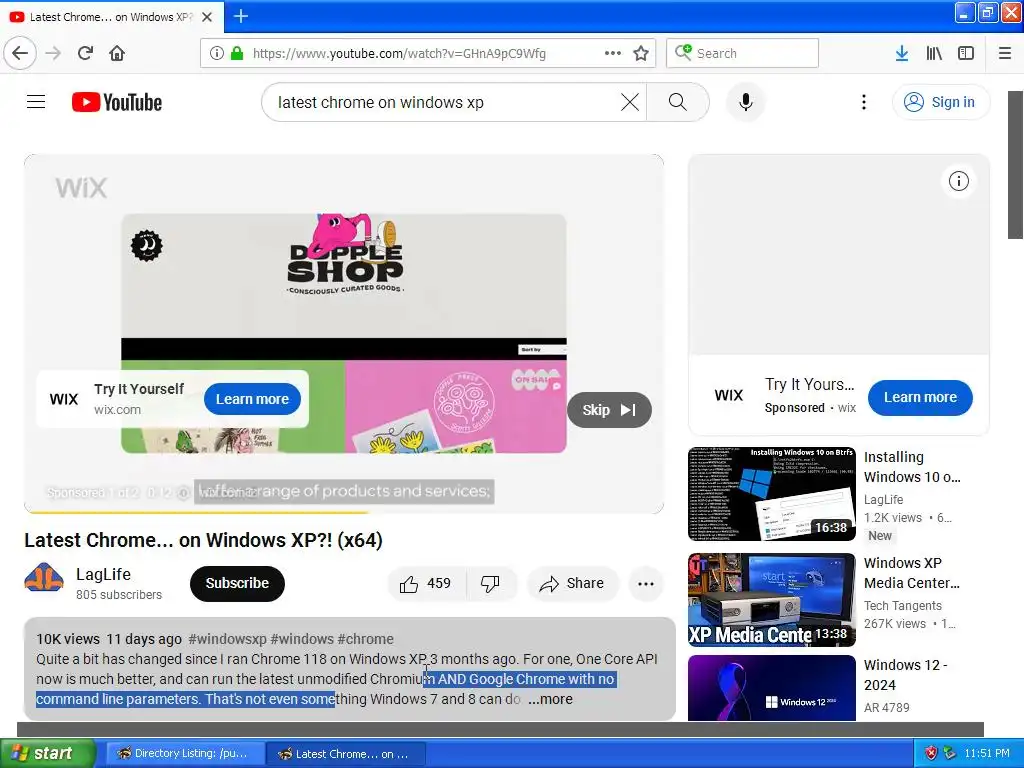Image resolution: width=1024 pixels, height=768 pixels.
Task: Close the YouTube browser tab
Action: coord(207,17)
